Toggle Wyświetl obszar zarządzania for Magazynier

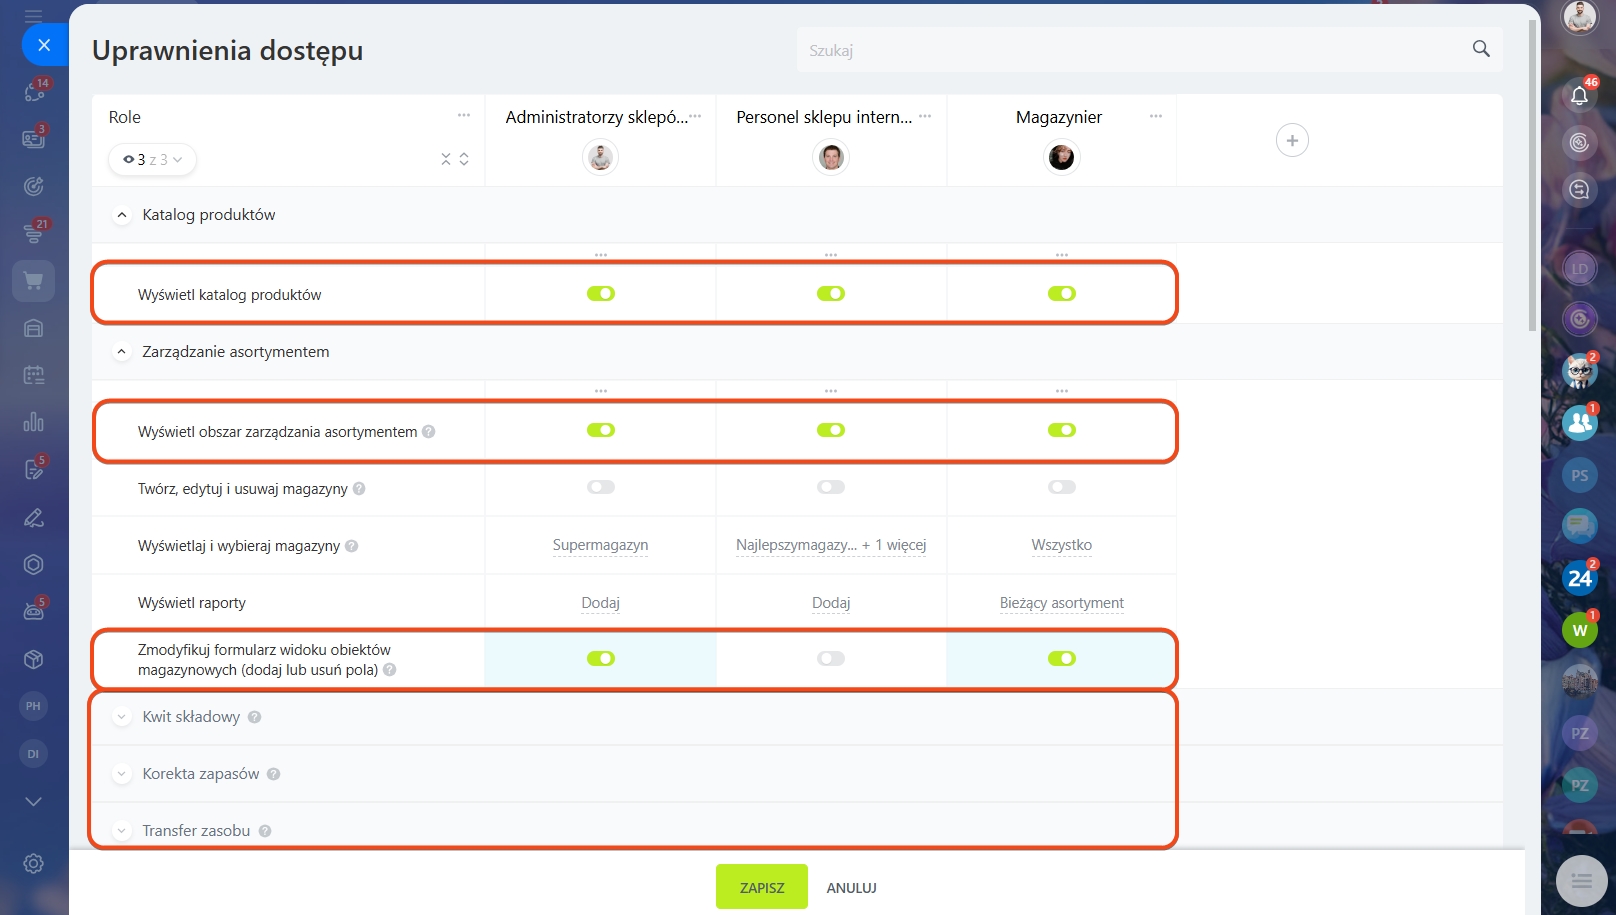pyautogui.click(x=1062, y=430)
